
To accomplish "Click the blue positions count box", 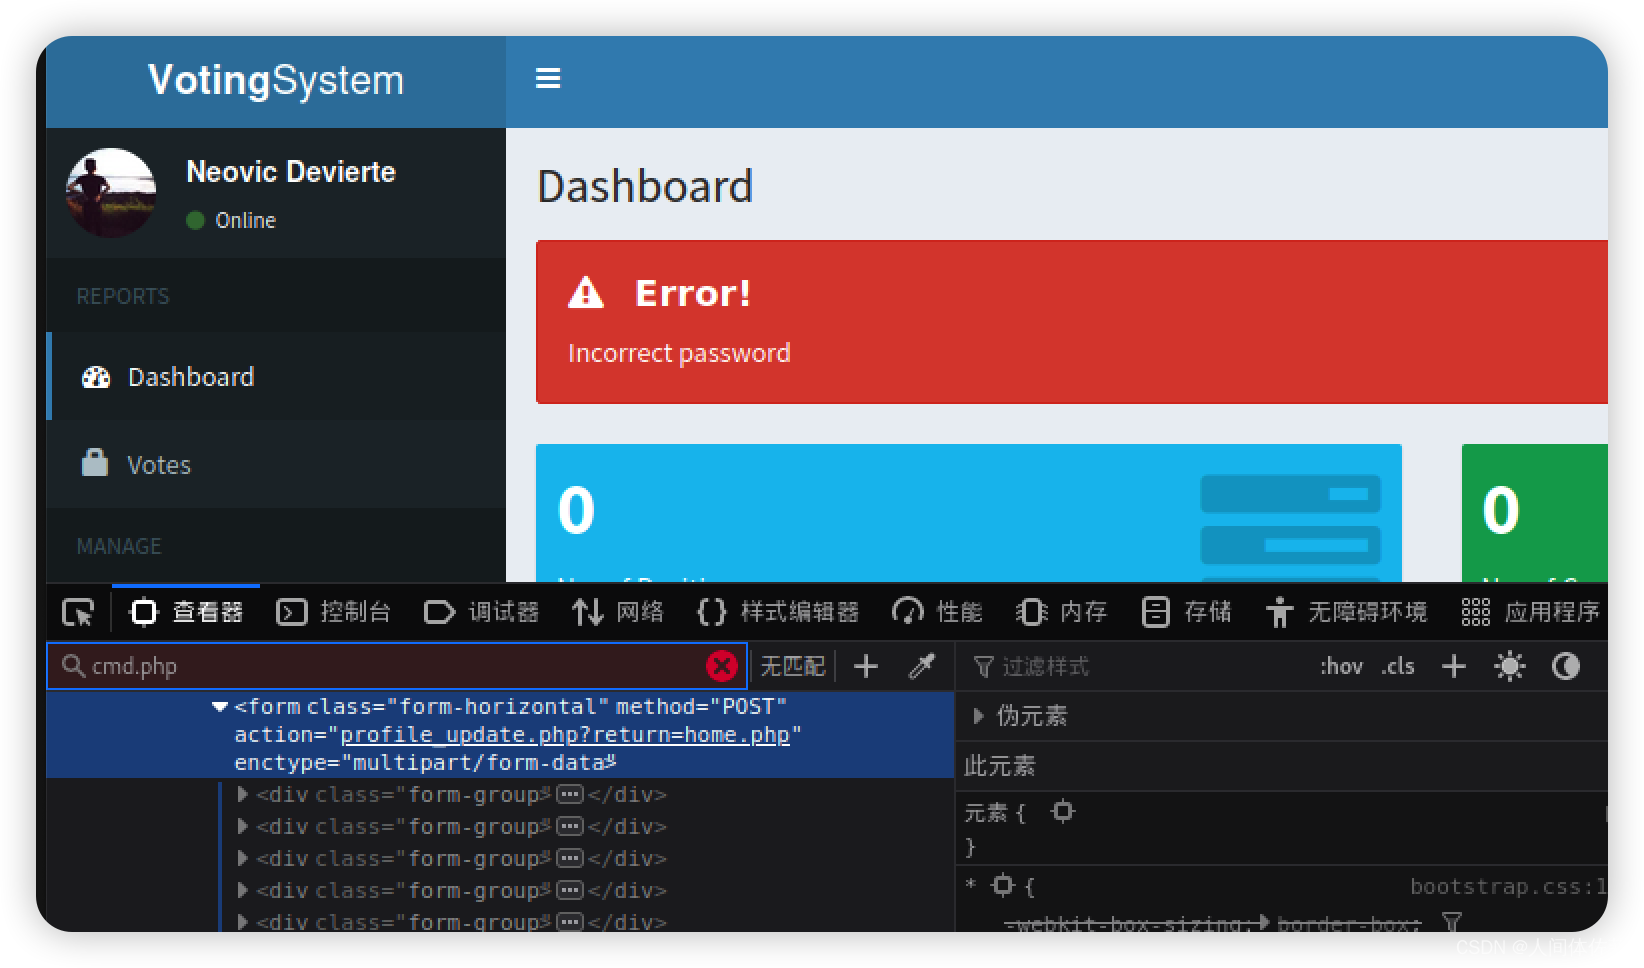I will click(x=969, y=513).
